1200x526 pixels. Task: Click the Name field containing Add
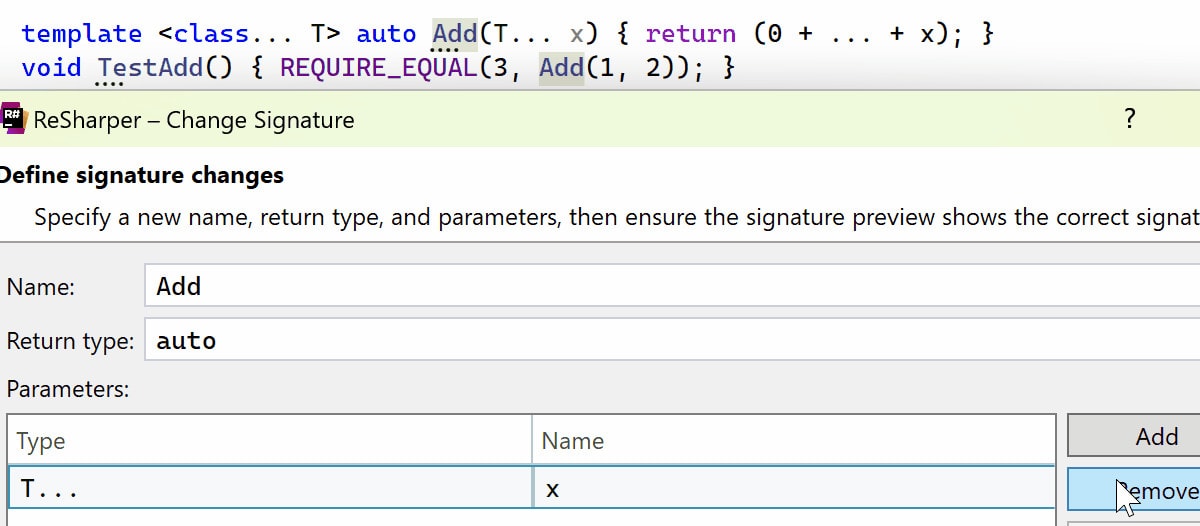(x=670, y=287)
